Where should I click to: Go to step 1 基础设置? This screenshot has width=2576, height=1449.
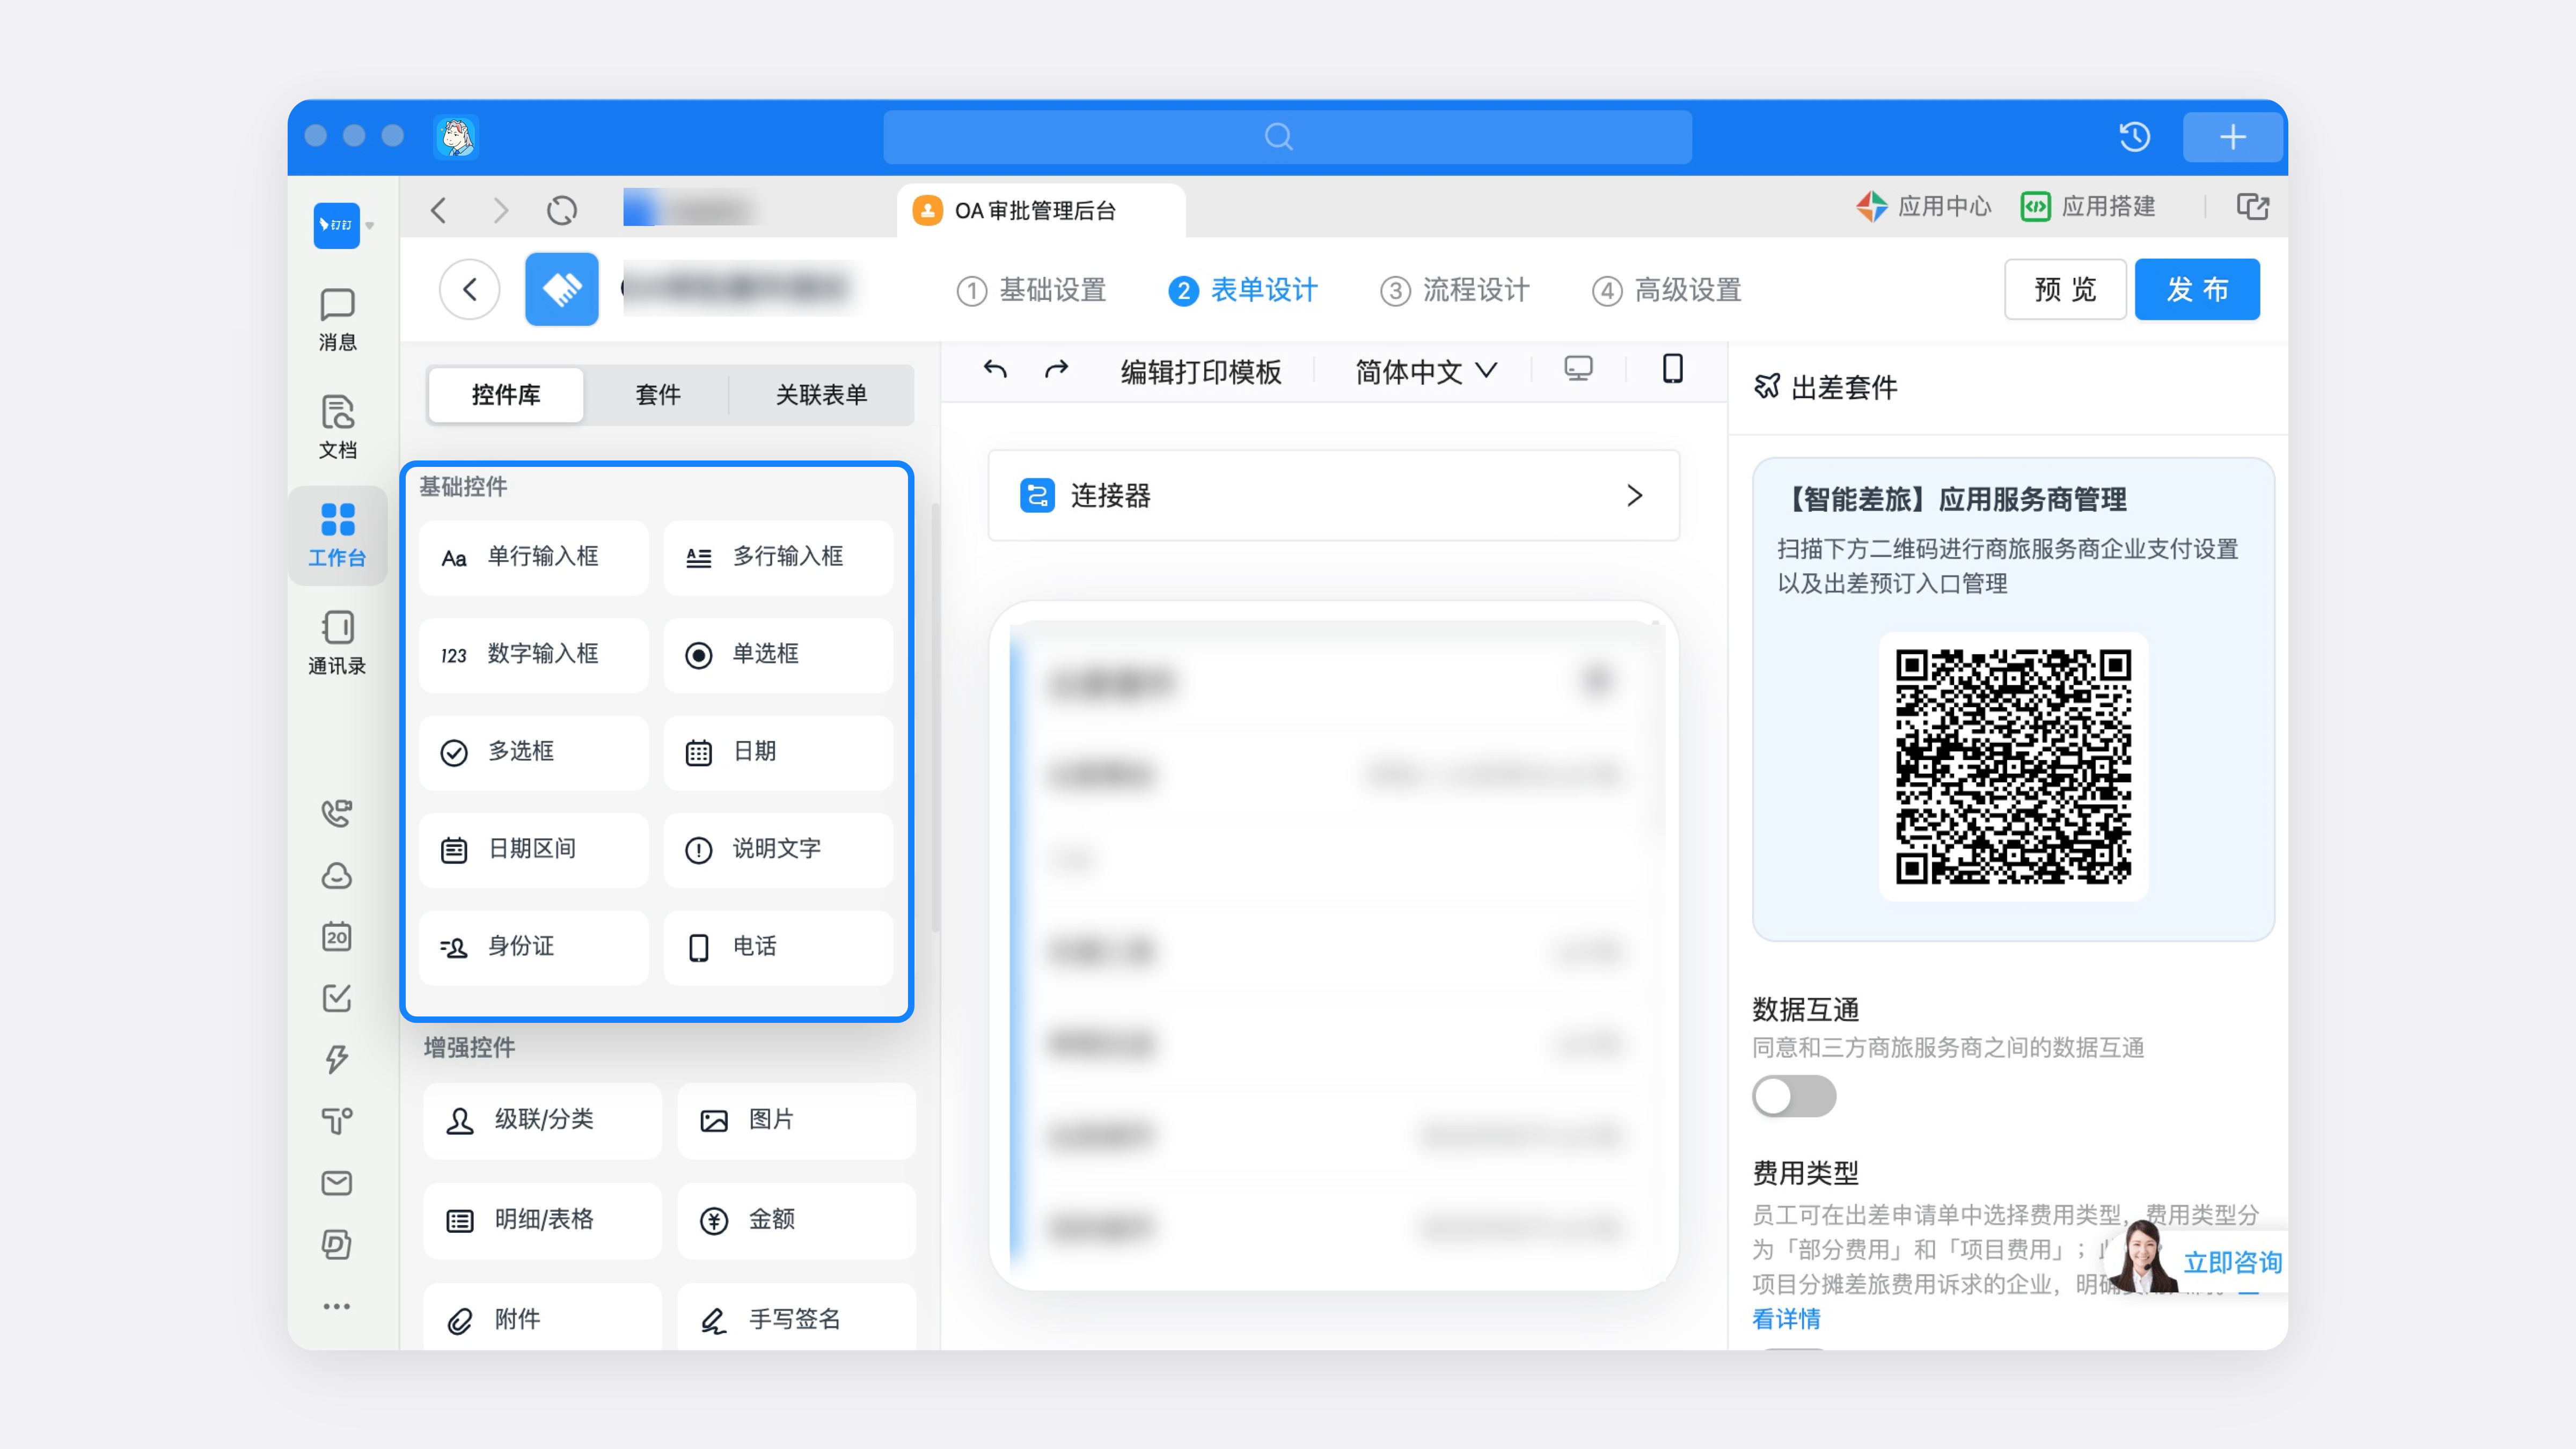[x=1031, y=290]
